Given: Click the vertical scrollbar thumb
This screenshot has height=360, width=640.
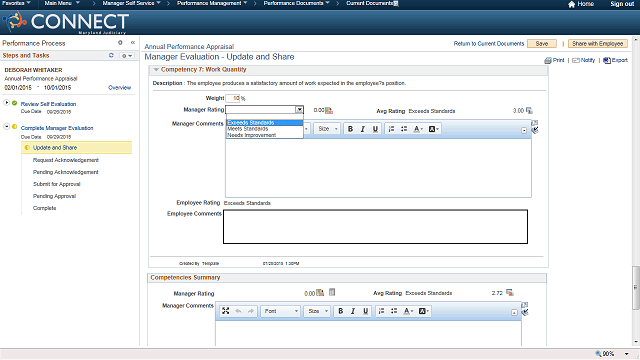Looking at the screenshot, I should coord(636,287).
